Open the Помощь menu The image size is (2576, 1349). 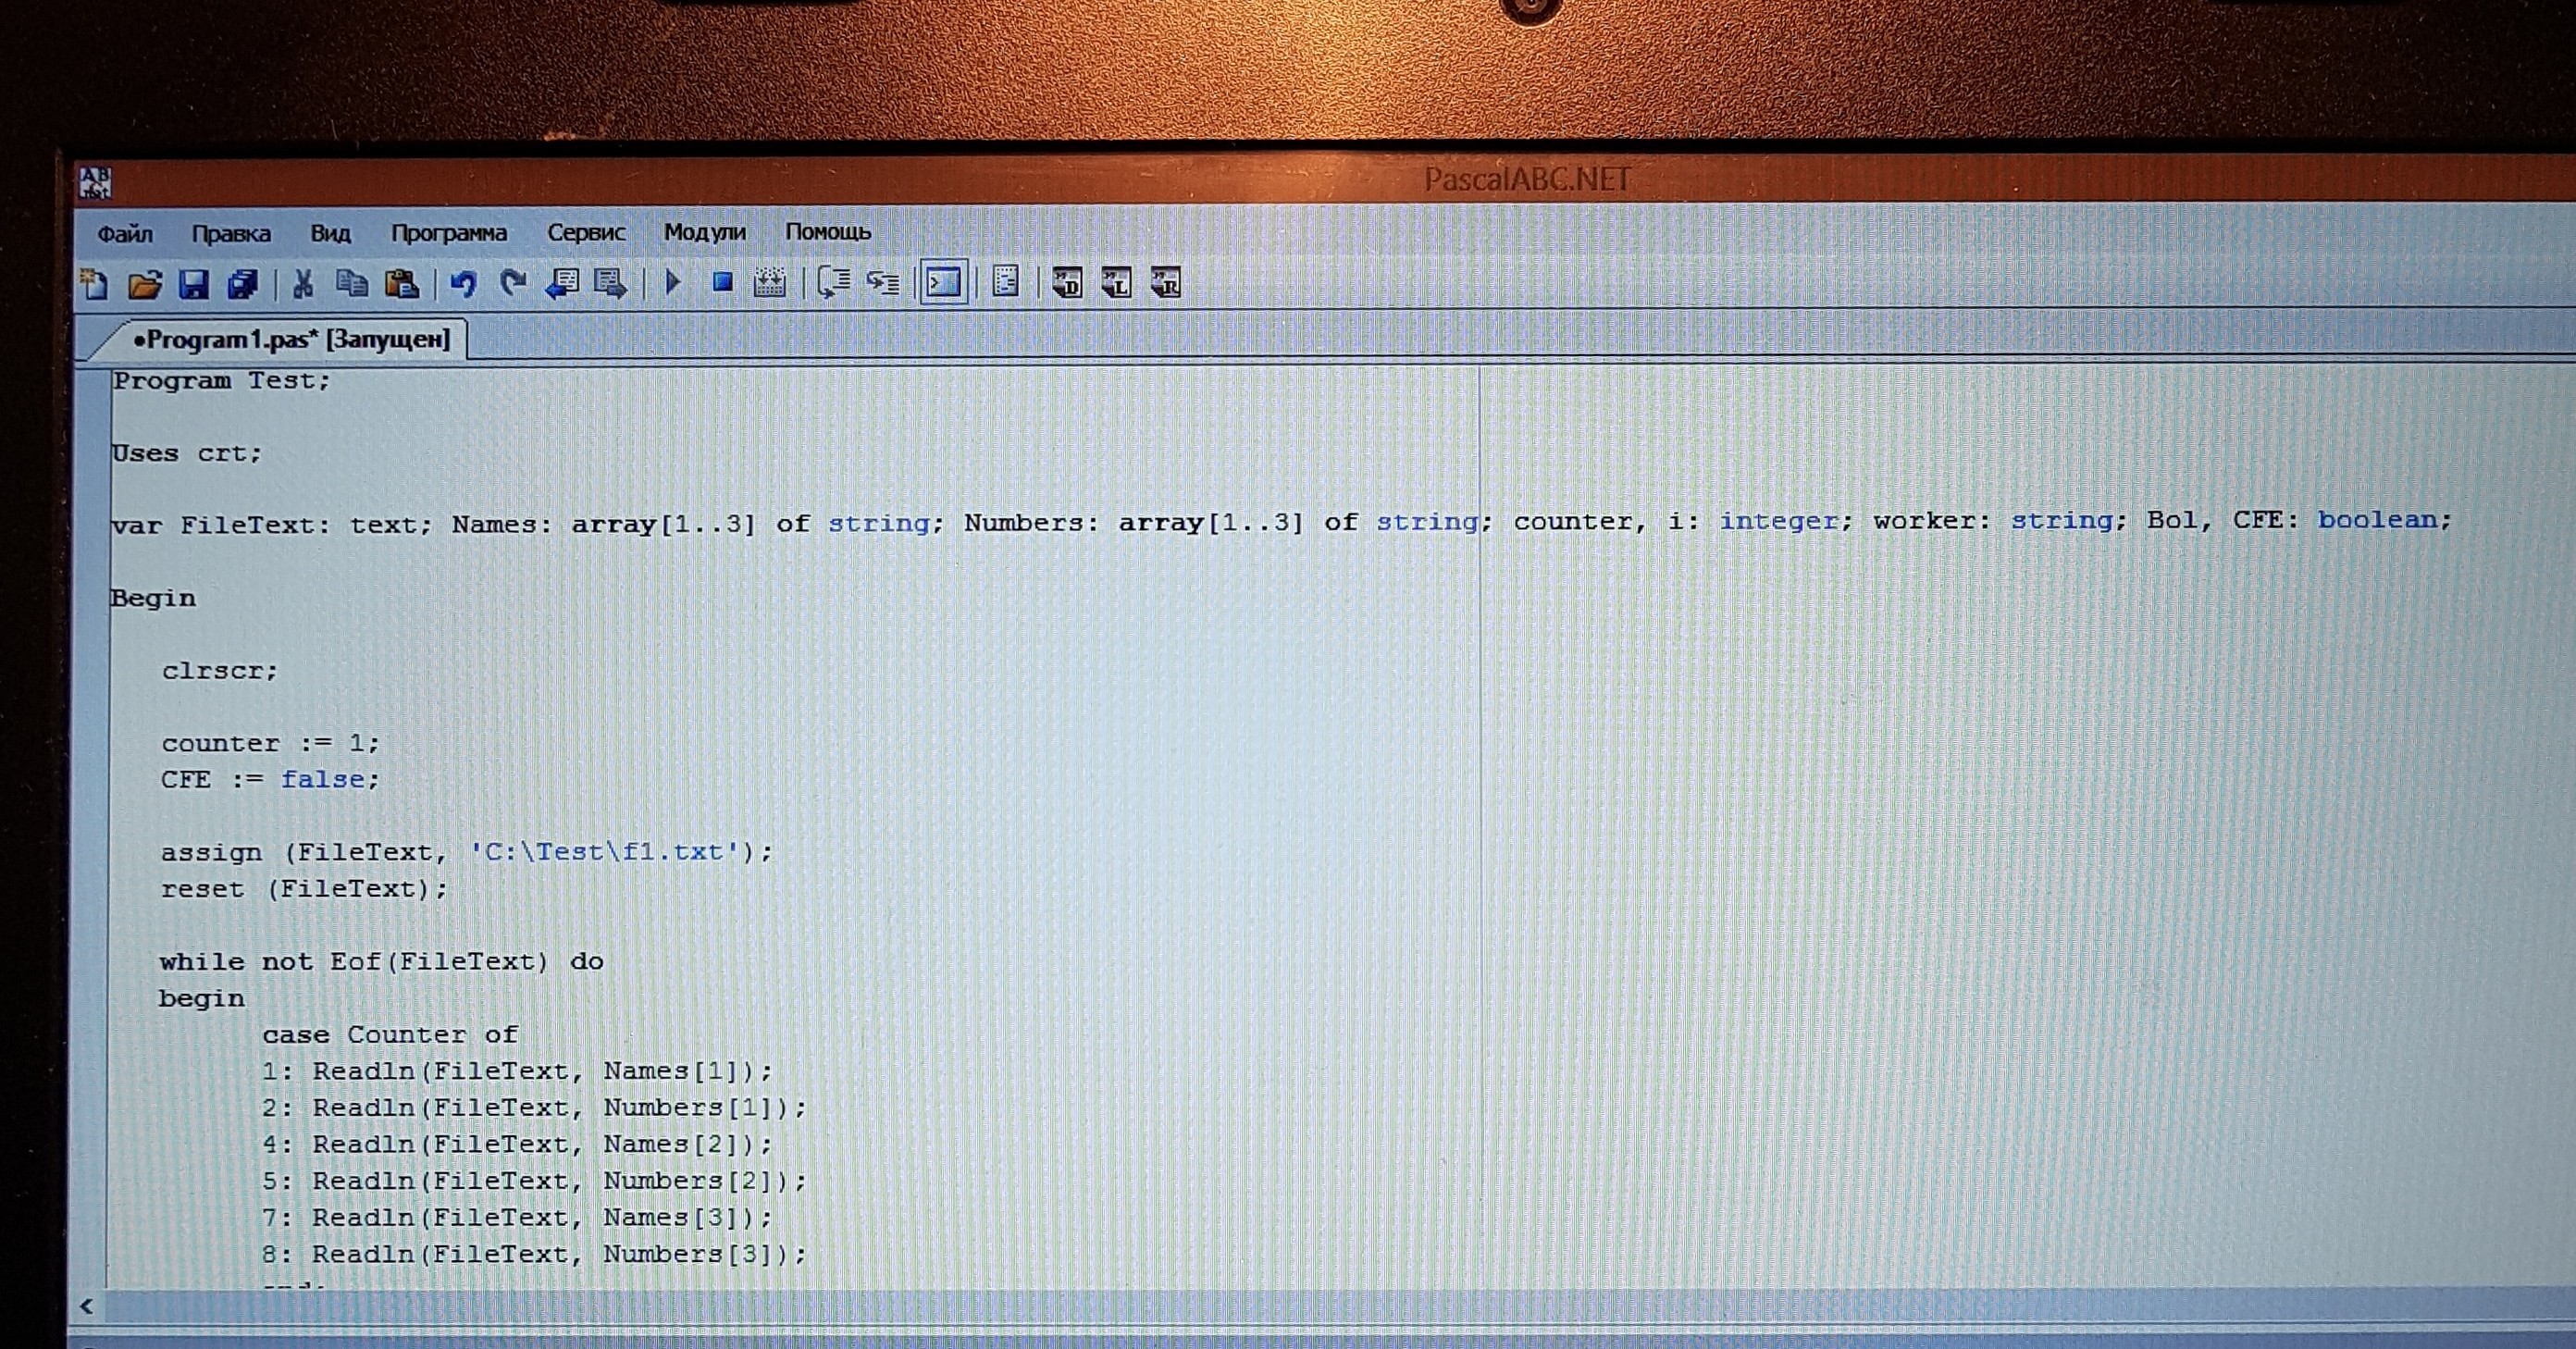(x=827, y=232)
